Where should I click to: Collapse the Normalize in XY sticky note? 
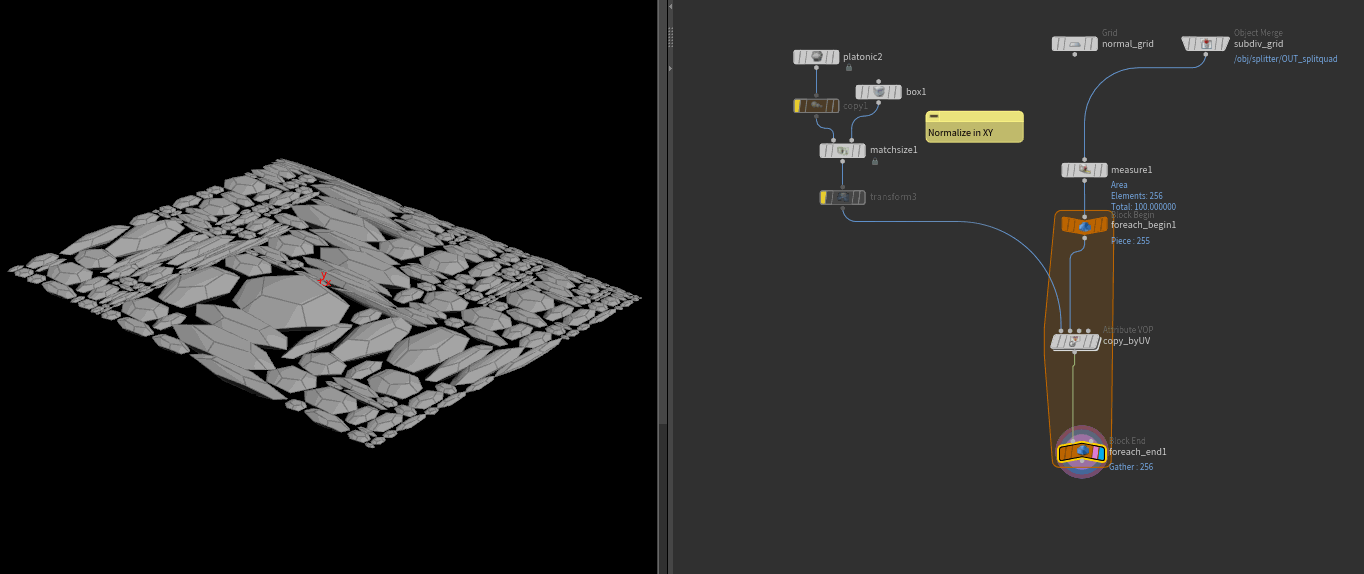point(934,116)
